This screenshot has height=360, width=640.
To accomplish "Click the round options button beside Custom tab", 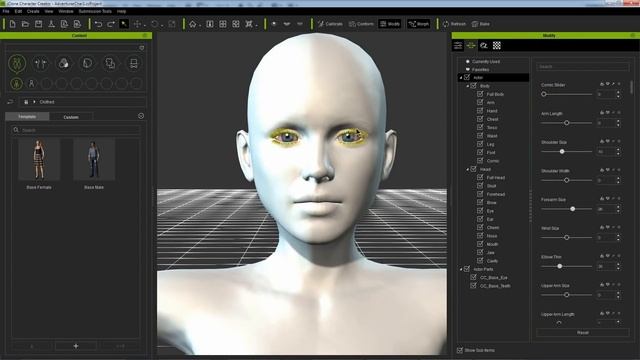I will 141,116.
